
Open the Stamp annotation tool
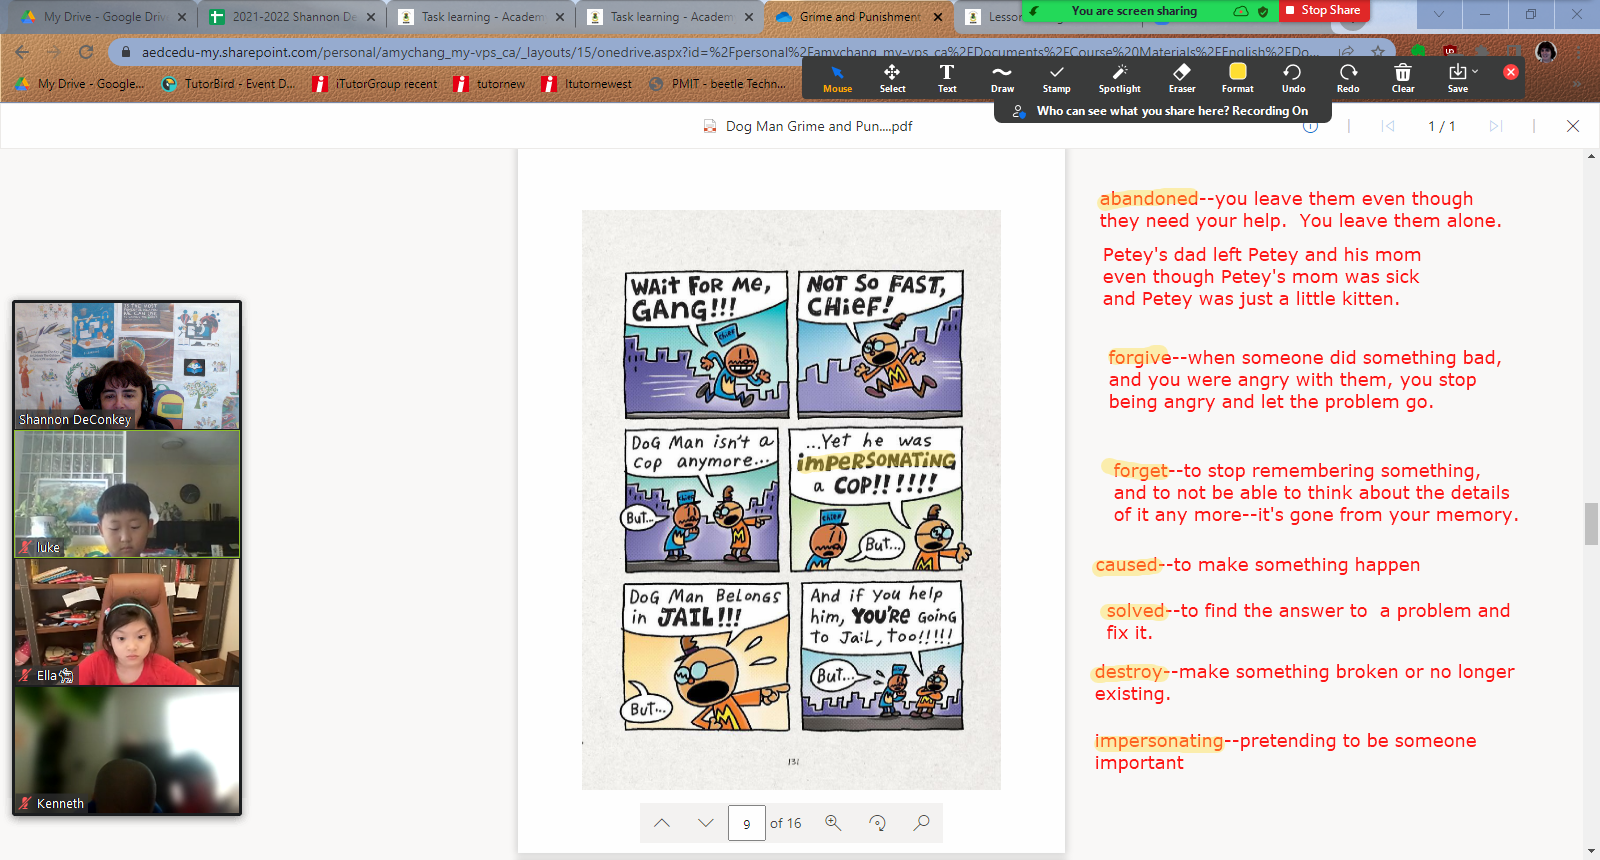pos(1056,78)
